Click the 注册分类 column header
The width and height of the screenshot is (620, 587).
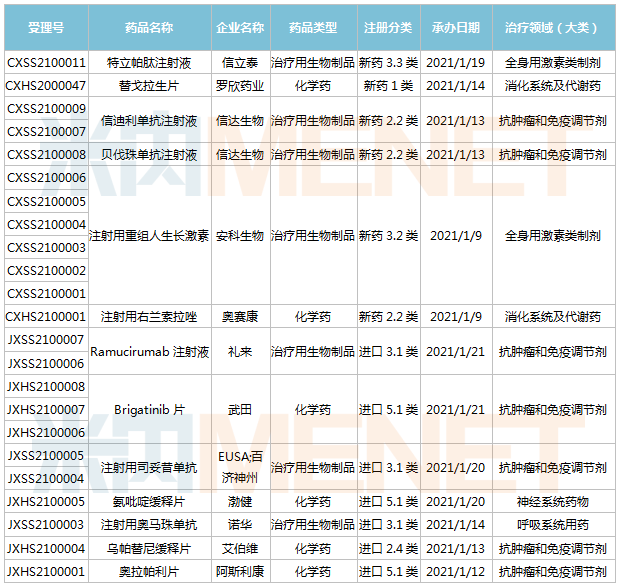point(388,28)
